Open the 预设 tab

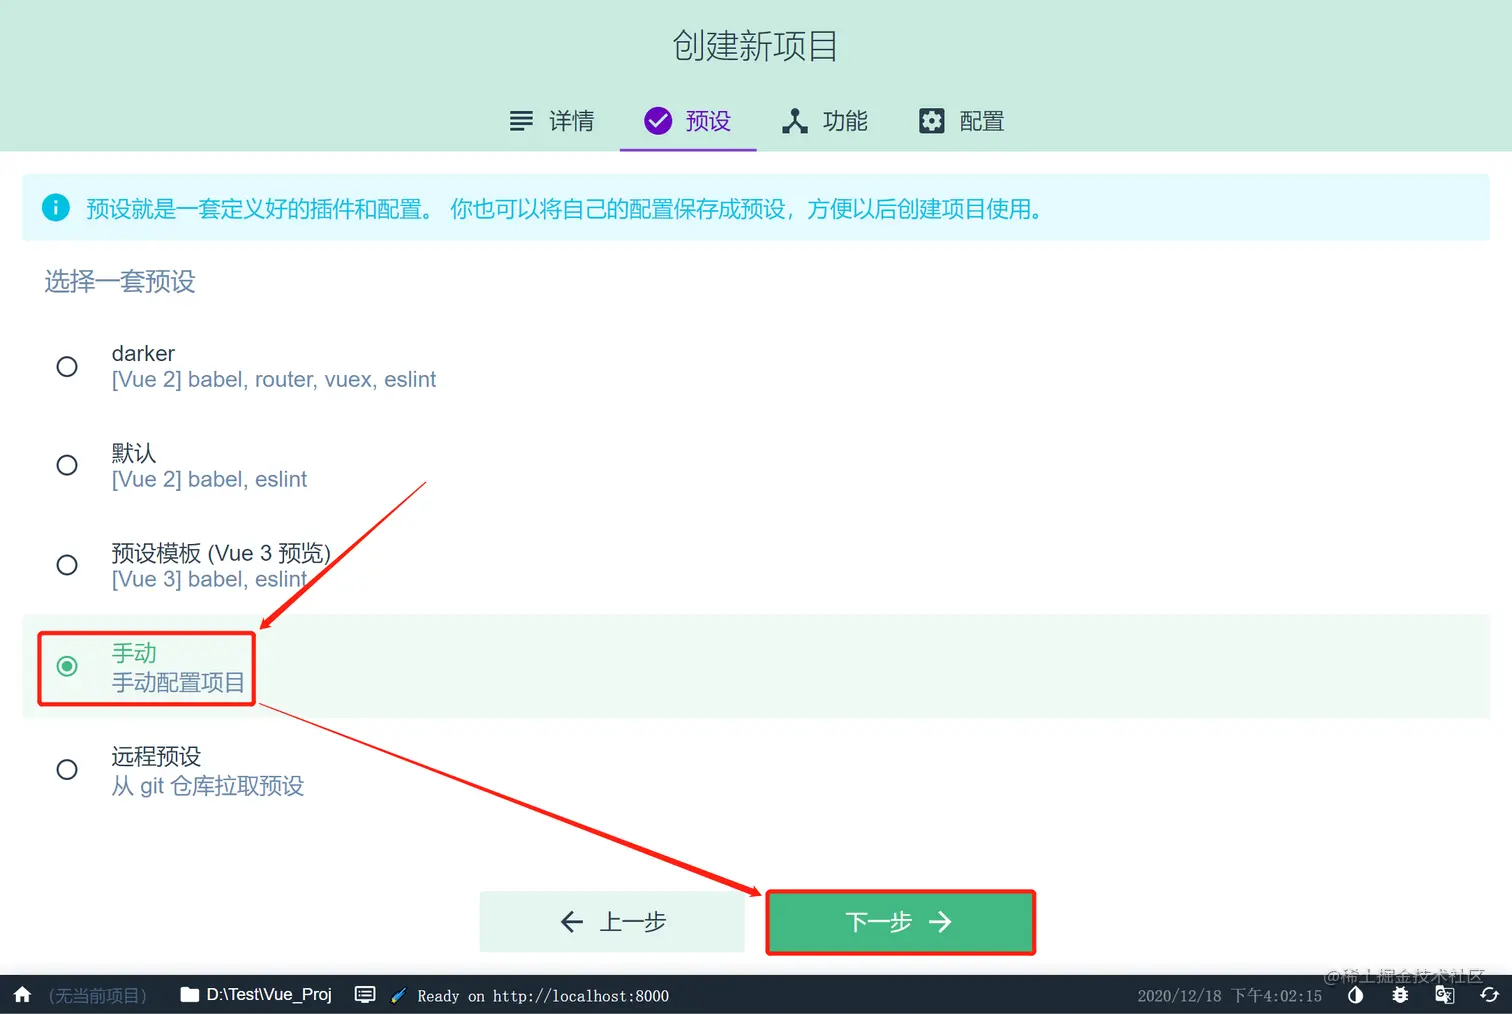688,121
